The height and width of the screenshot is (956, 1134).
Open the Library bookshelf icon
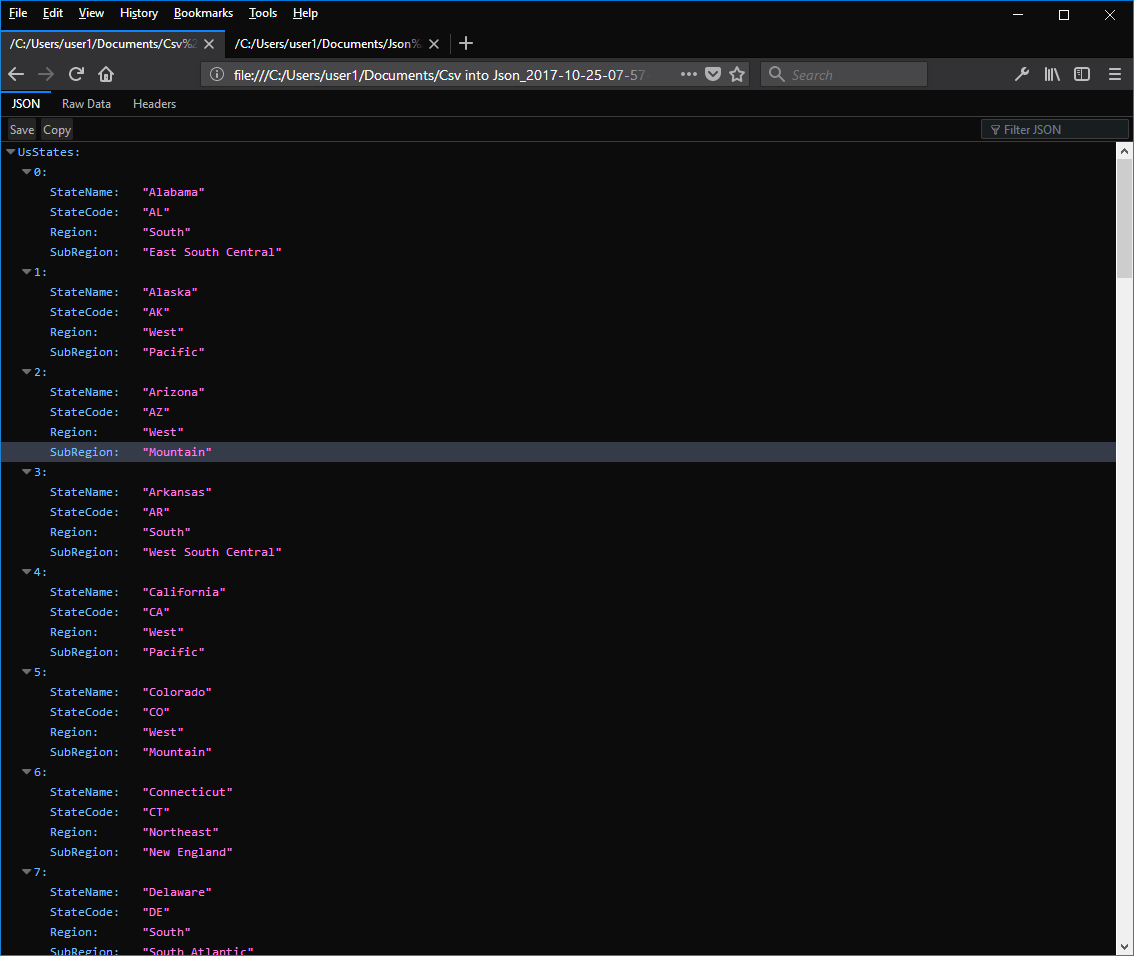coord(1052,74)
